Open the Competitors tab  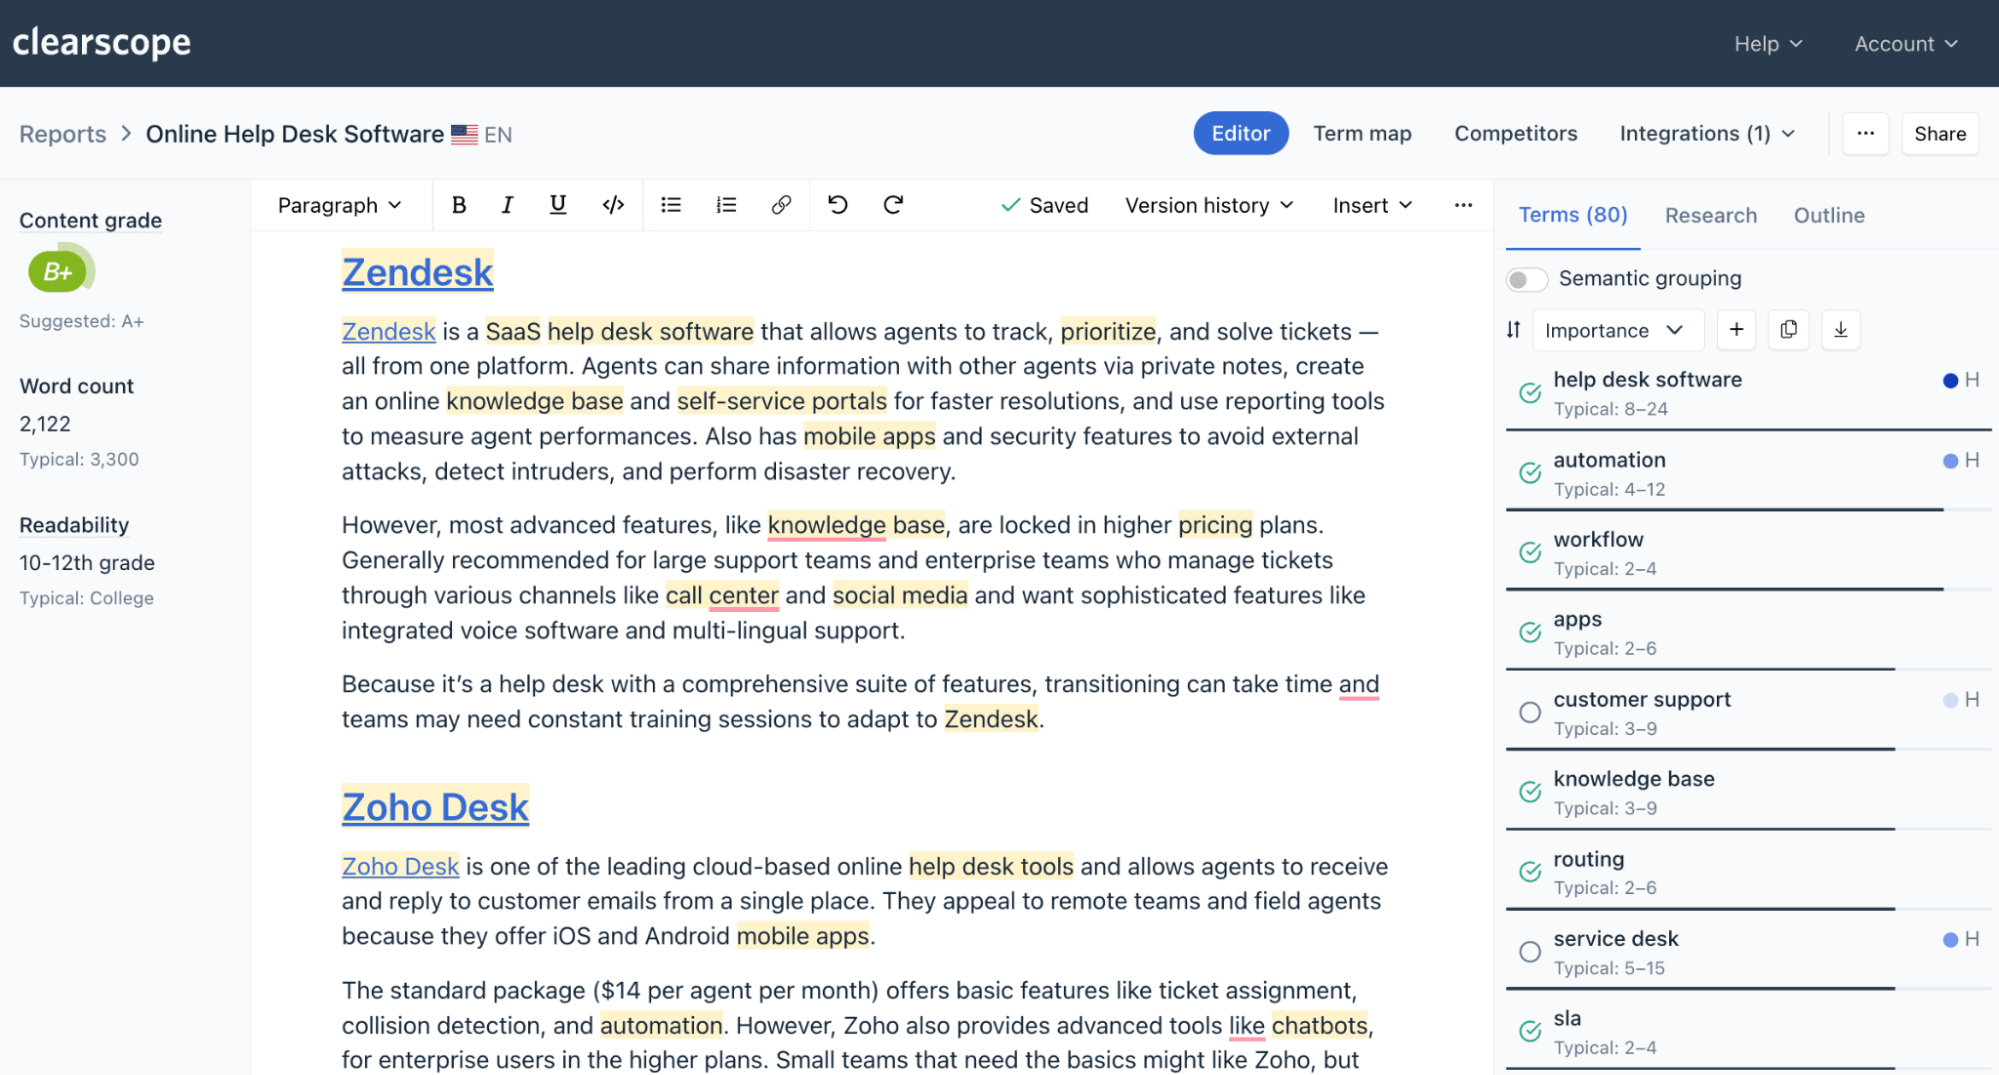(x=1515, y=133)
